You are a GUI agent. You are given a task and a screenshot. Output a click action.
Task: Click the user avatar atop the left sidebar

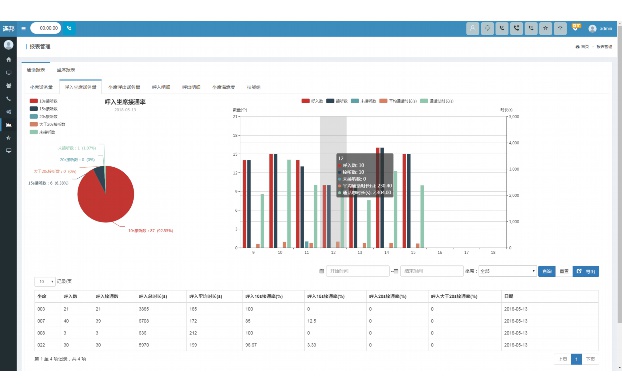[8, 45]
